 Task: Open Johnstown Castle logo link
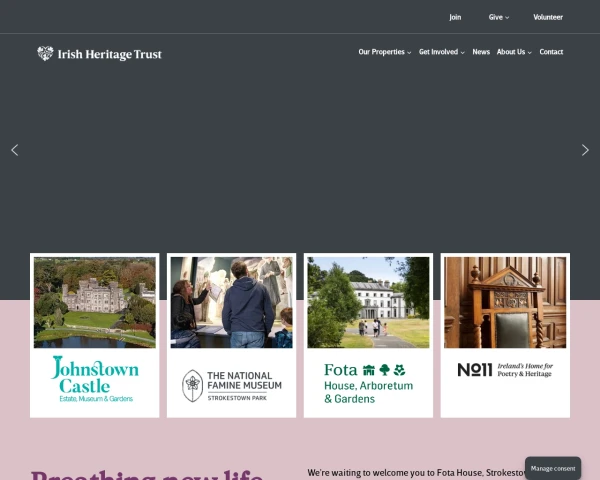click(95, 379)
